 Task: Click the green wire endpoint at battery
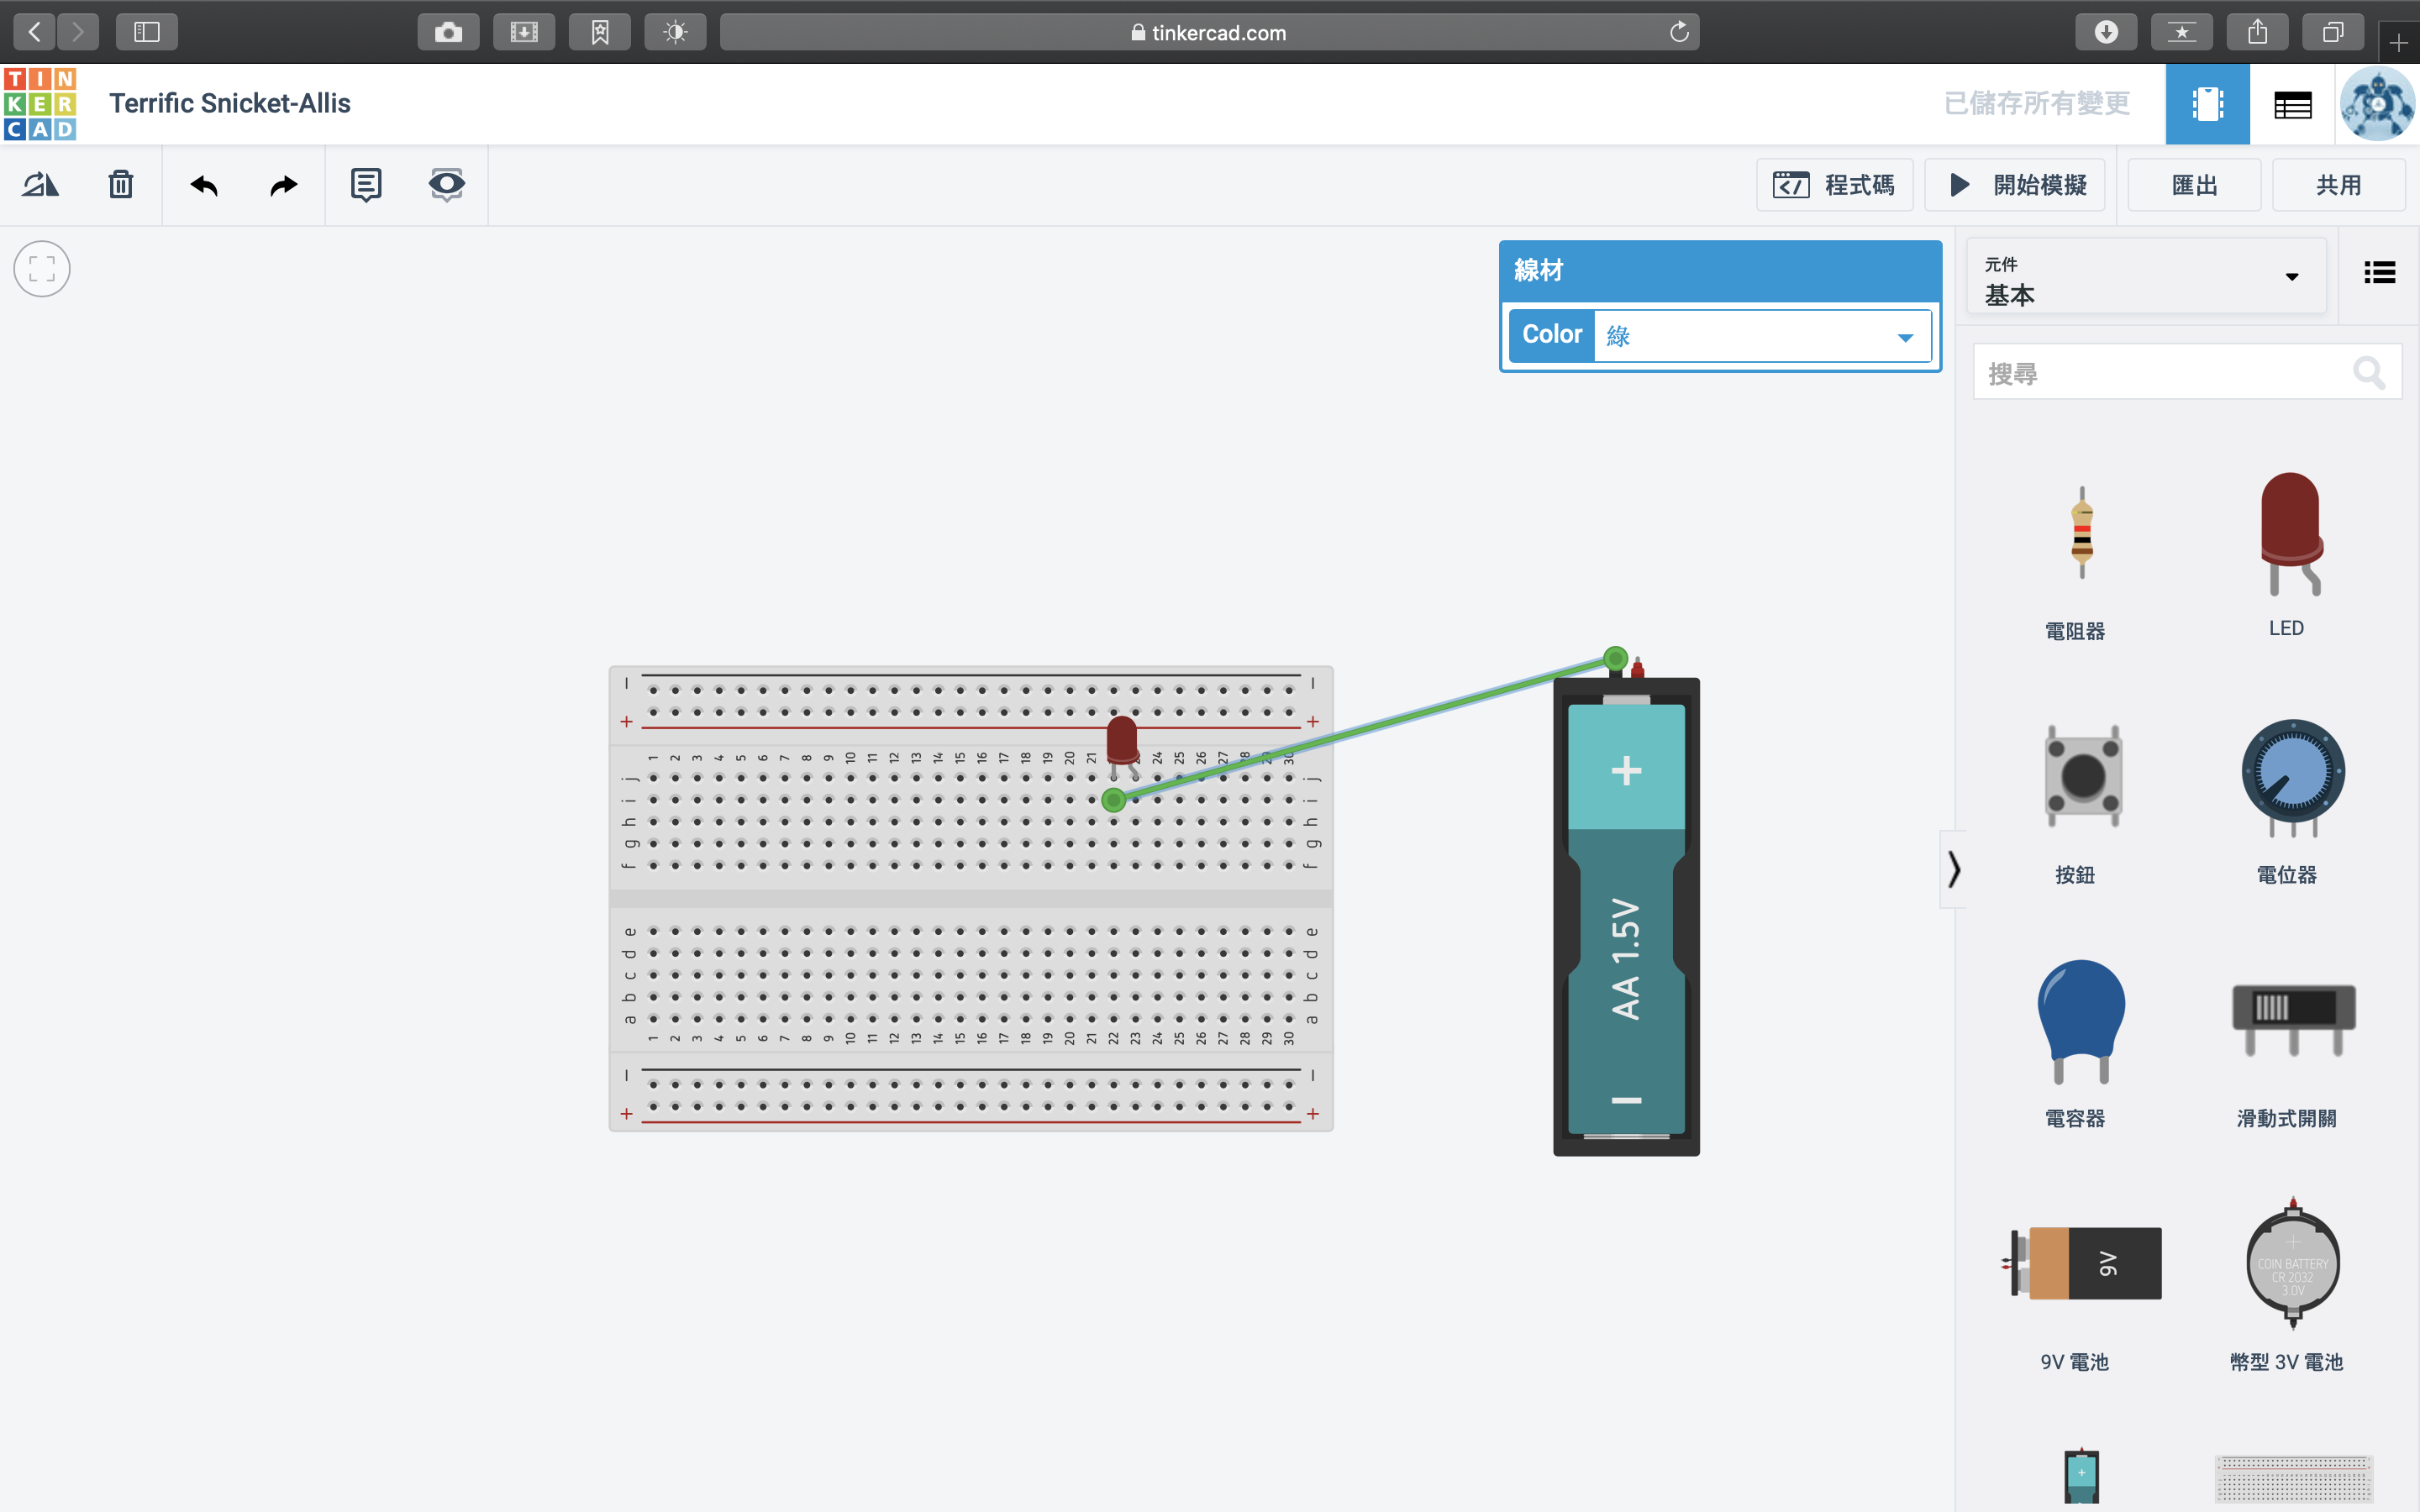tap(1615, 658)
